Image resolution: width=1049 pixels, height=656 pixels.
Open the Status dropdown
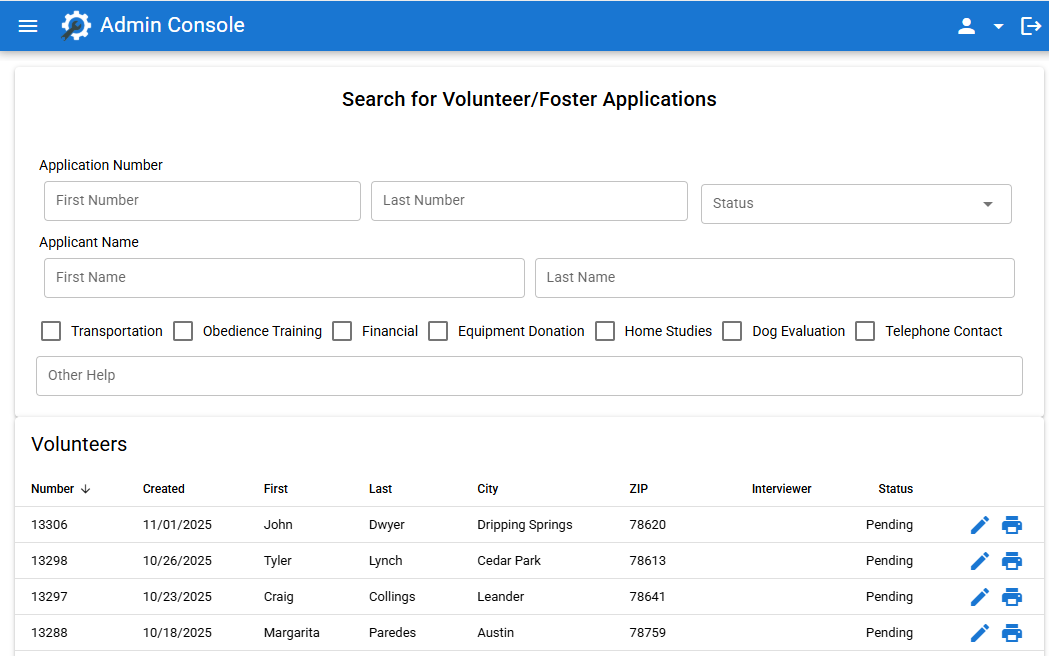coord(856,203)
